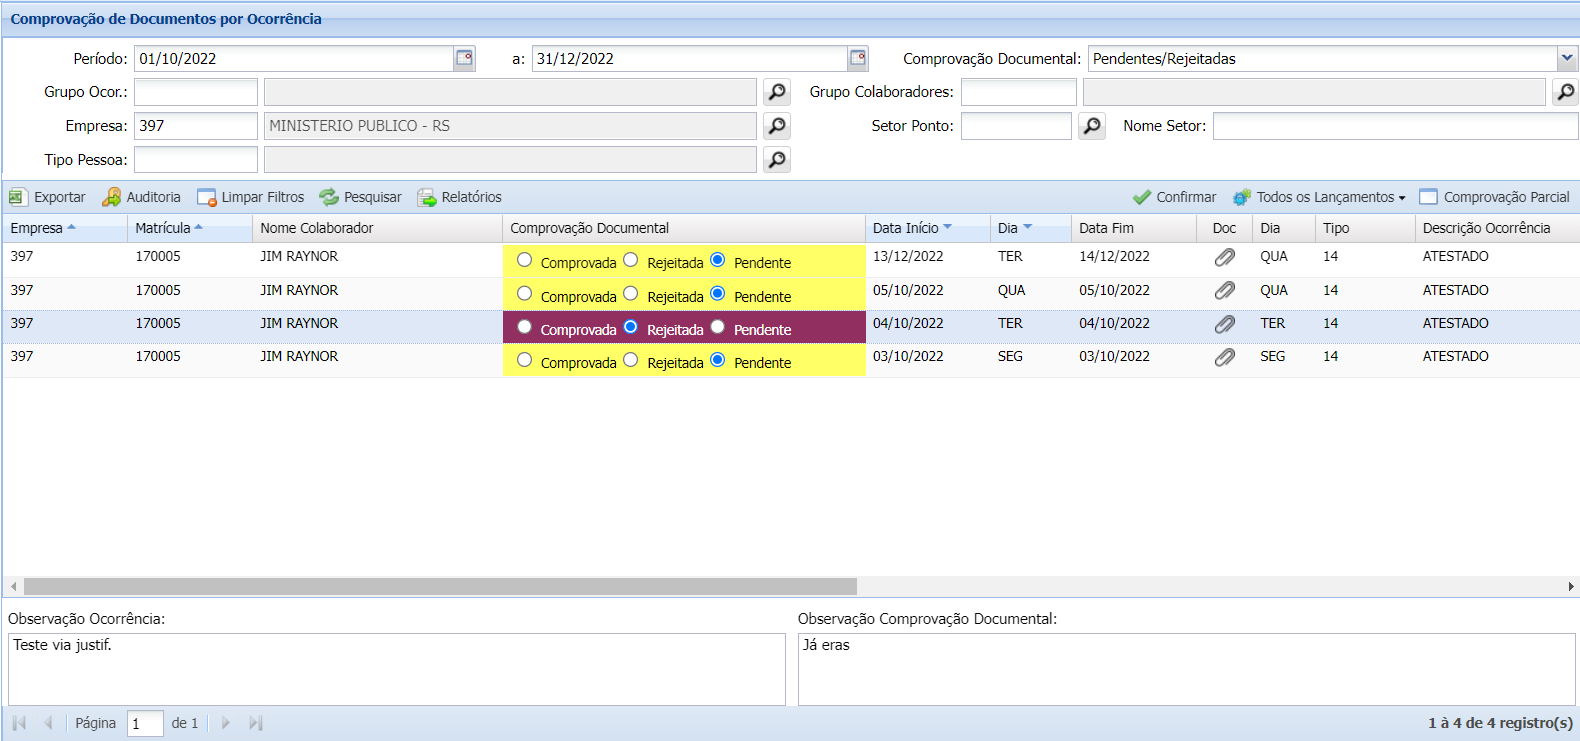Click Empresa search magnifier icon

click(777, 126)
